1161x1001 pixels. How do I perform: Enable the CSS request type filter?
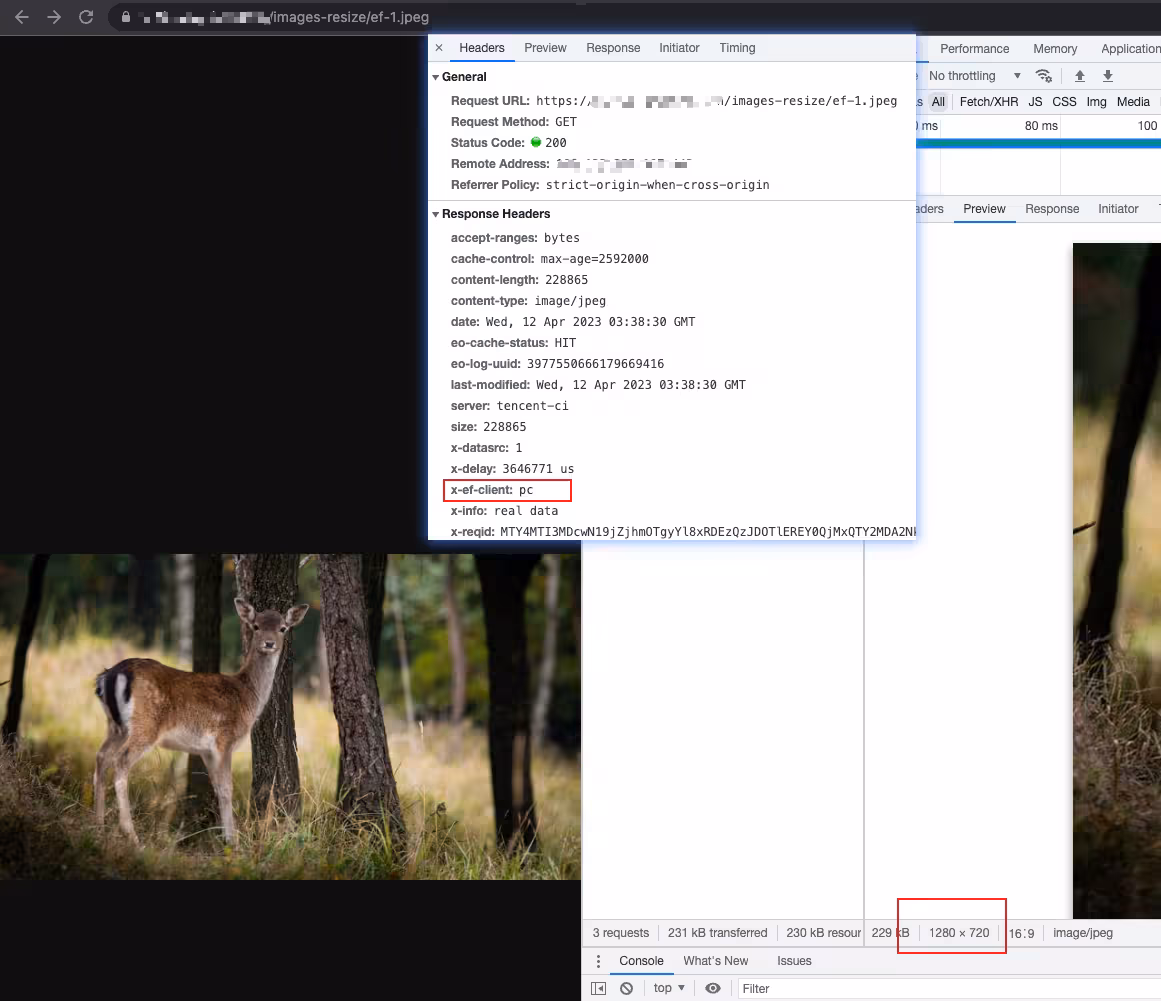click(x=1064, y=101)
